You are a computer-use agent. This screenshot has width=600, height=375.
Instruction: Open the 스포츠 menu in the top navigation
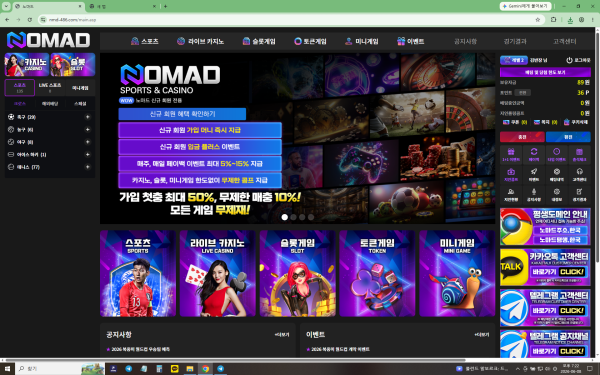tap(145, 41)
